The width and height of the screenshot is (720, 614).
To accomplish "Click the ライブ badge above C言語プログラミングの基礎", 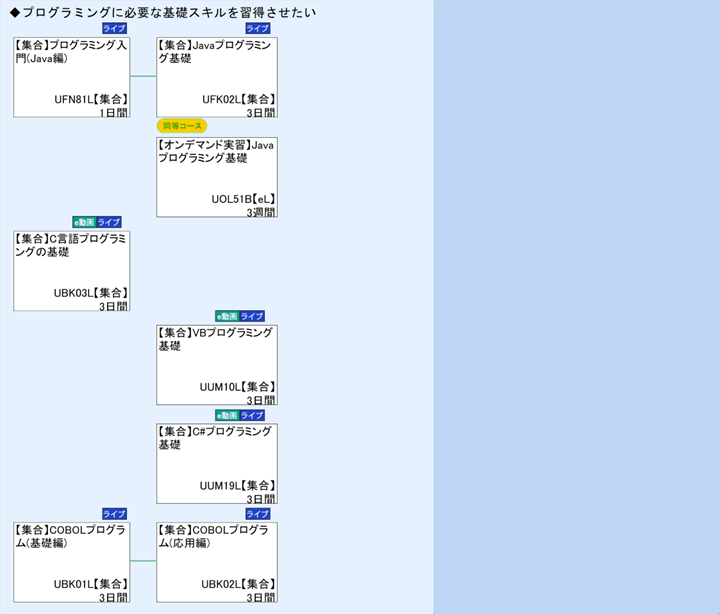I will (x=109, y=222).
